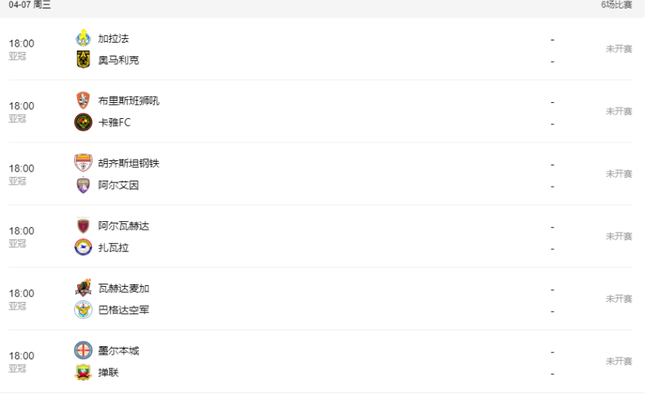Viewport: 650px width, 395px height.
Task: Click 未开赛 status for 墨尔本城 match
Action: tap(619, 361)
